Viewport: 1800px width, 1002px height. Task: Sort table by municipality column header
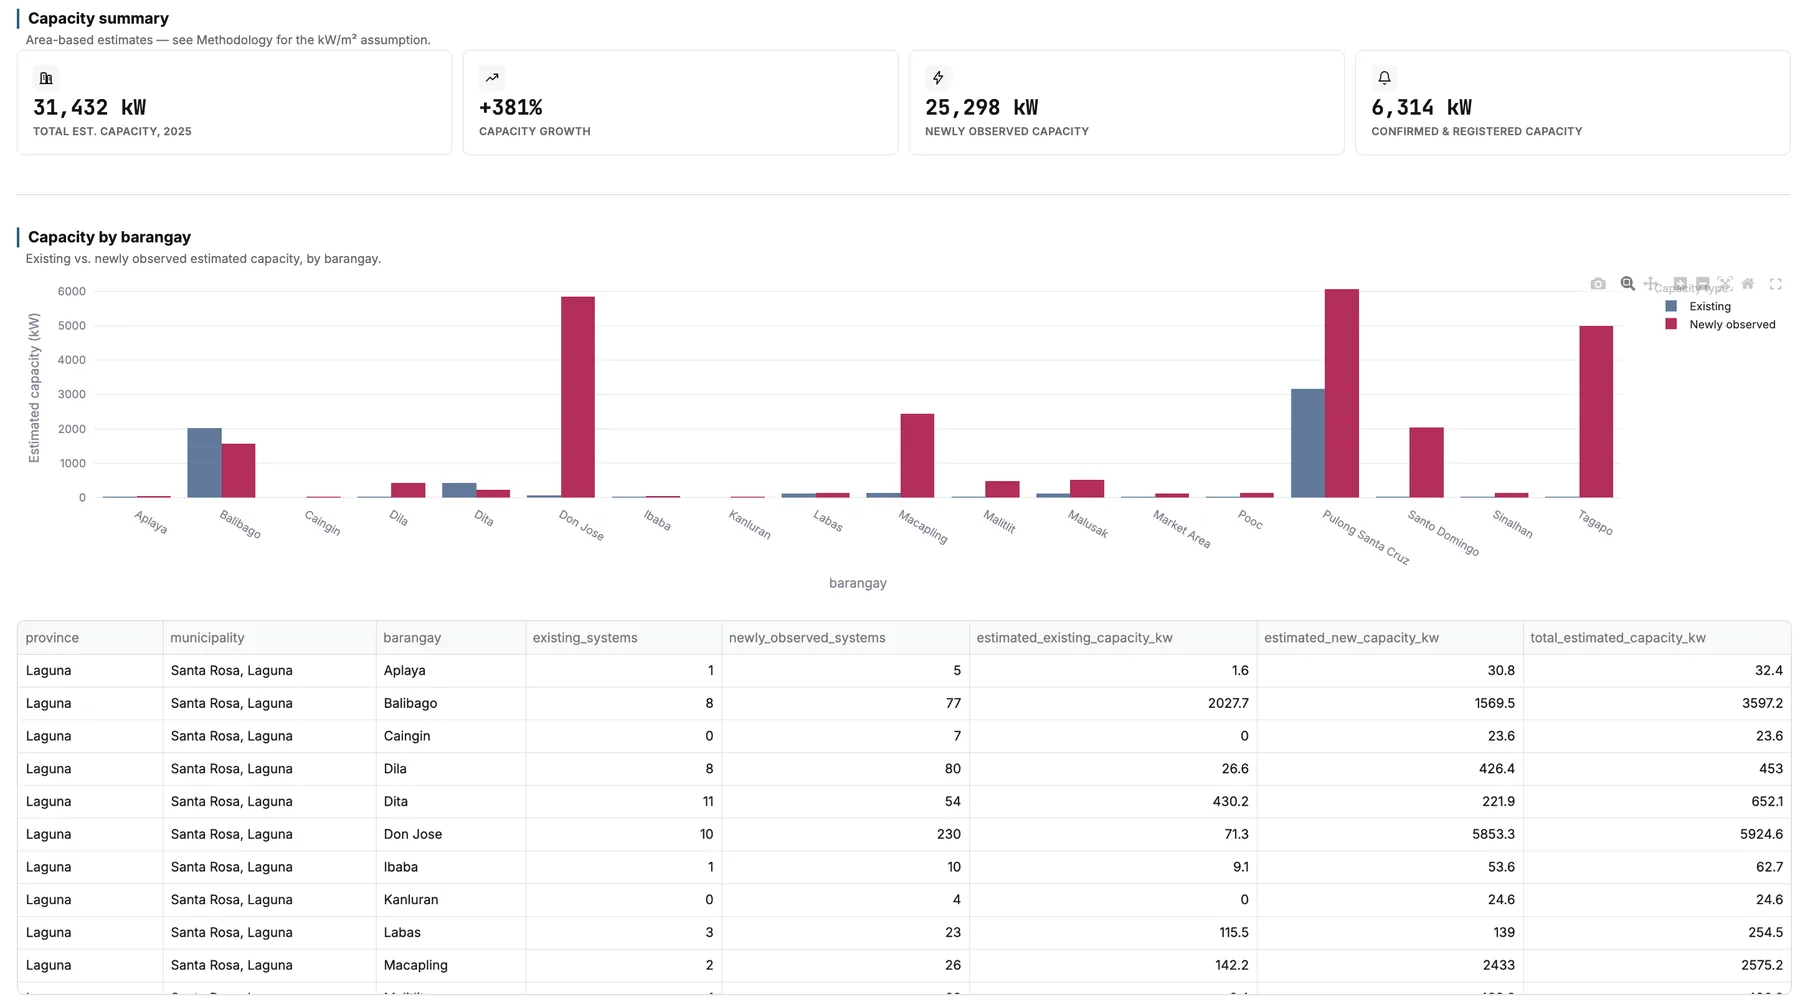tap(270, 638)
